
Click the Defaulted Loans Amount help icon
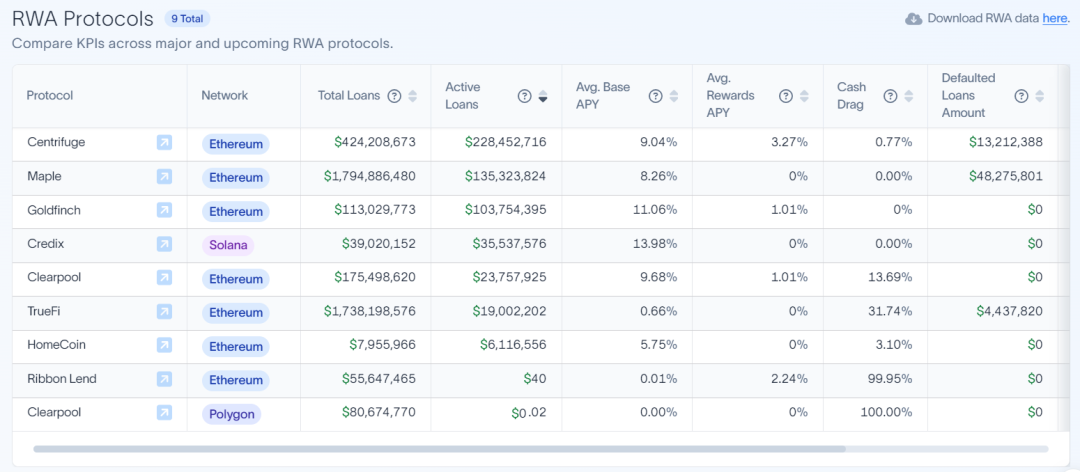[x=1021, y=96]
